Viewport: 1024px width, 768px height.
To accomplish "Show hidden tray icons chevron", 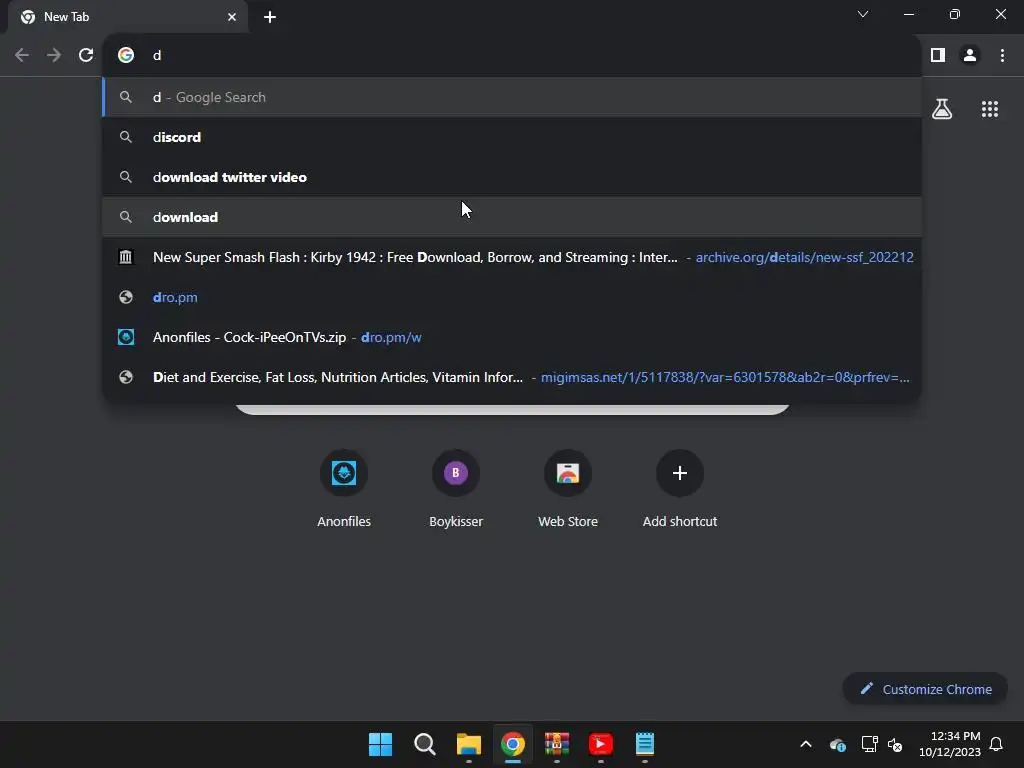I will click(806, 744).
